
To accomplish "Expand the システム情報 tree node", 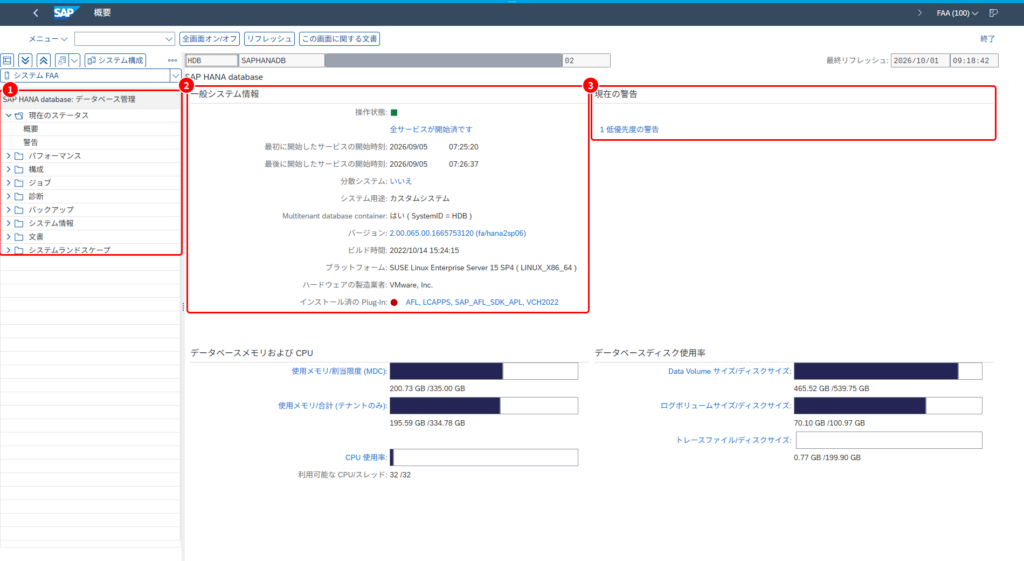I will coord(8,223).
